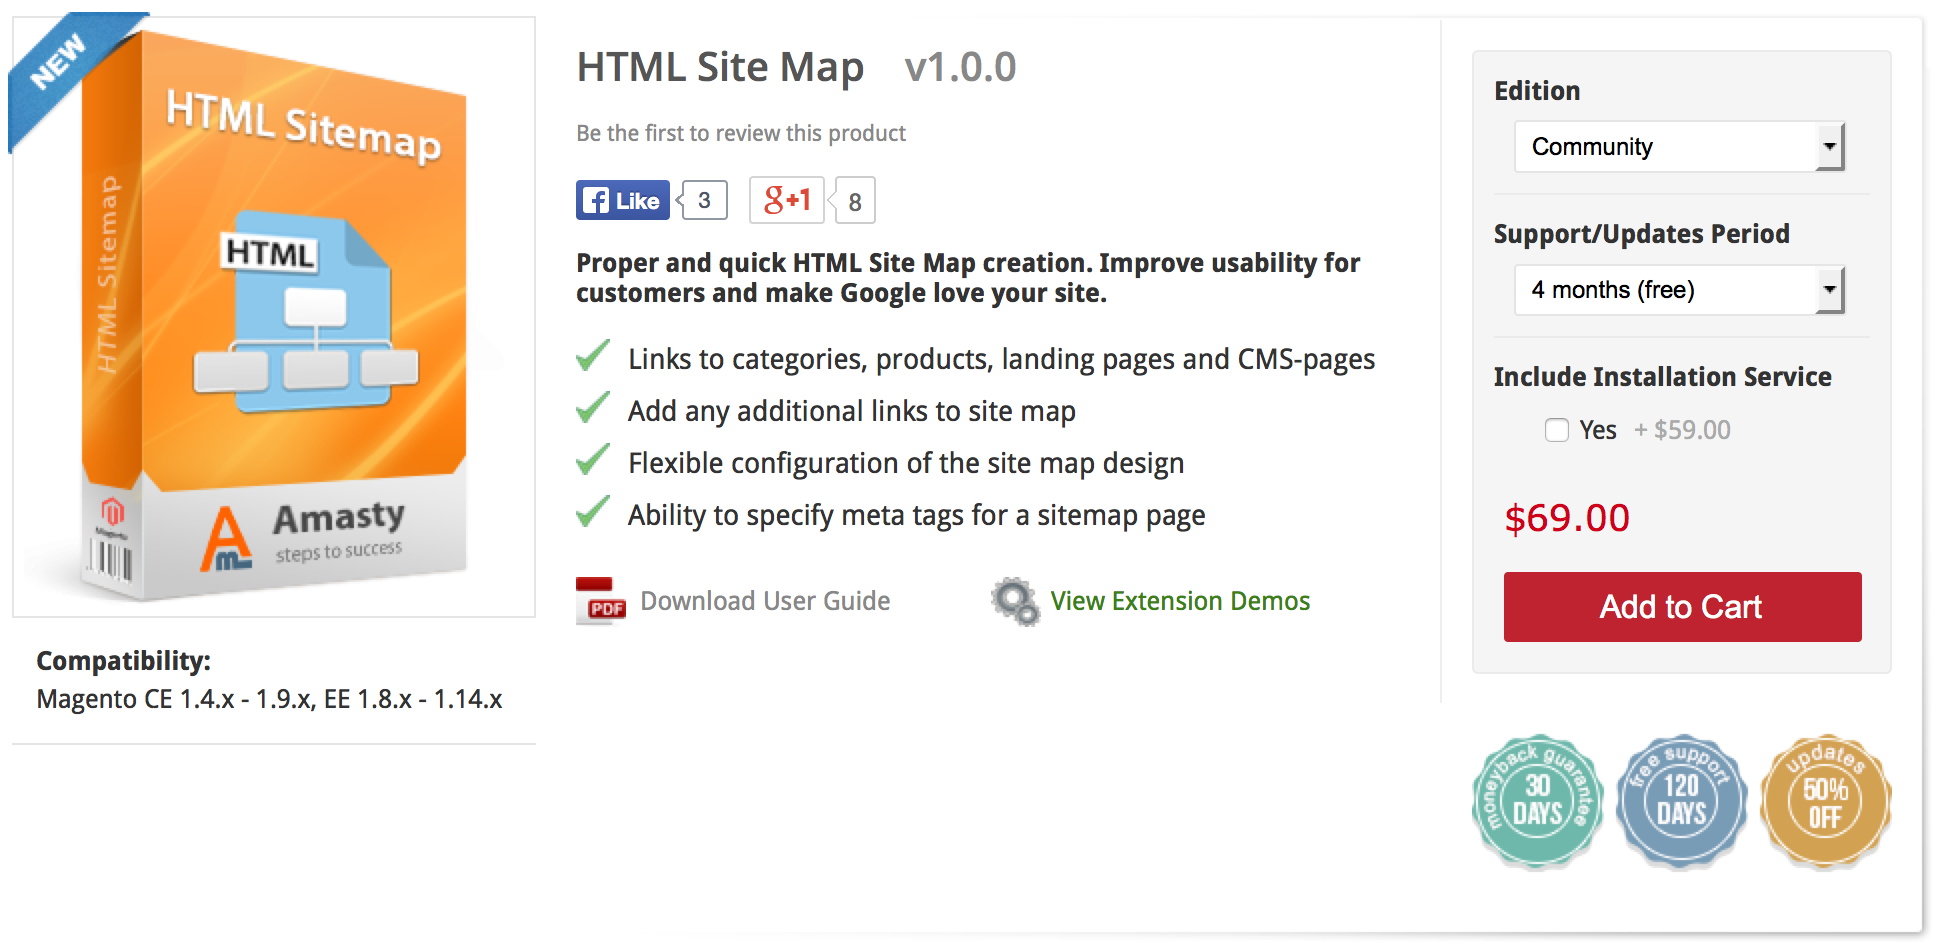This screenshot has width=1936, height=942.
Task: Click the Facebook Like button
Action: [x=622, y=200]
